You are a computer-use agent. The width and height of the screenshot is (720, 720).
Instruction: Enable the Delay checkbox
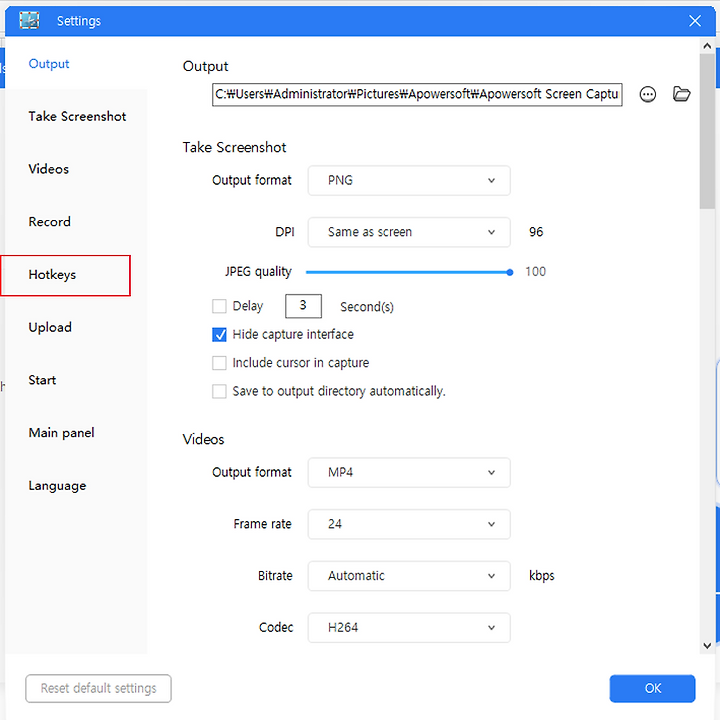(x=219, y=306)
